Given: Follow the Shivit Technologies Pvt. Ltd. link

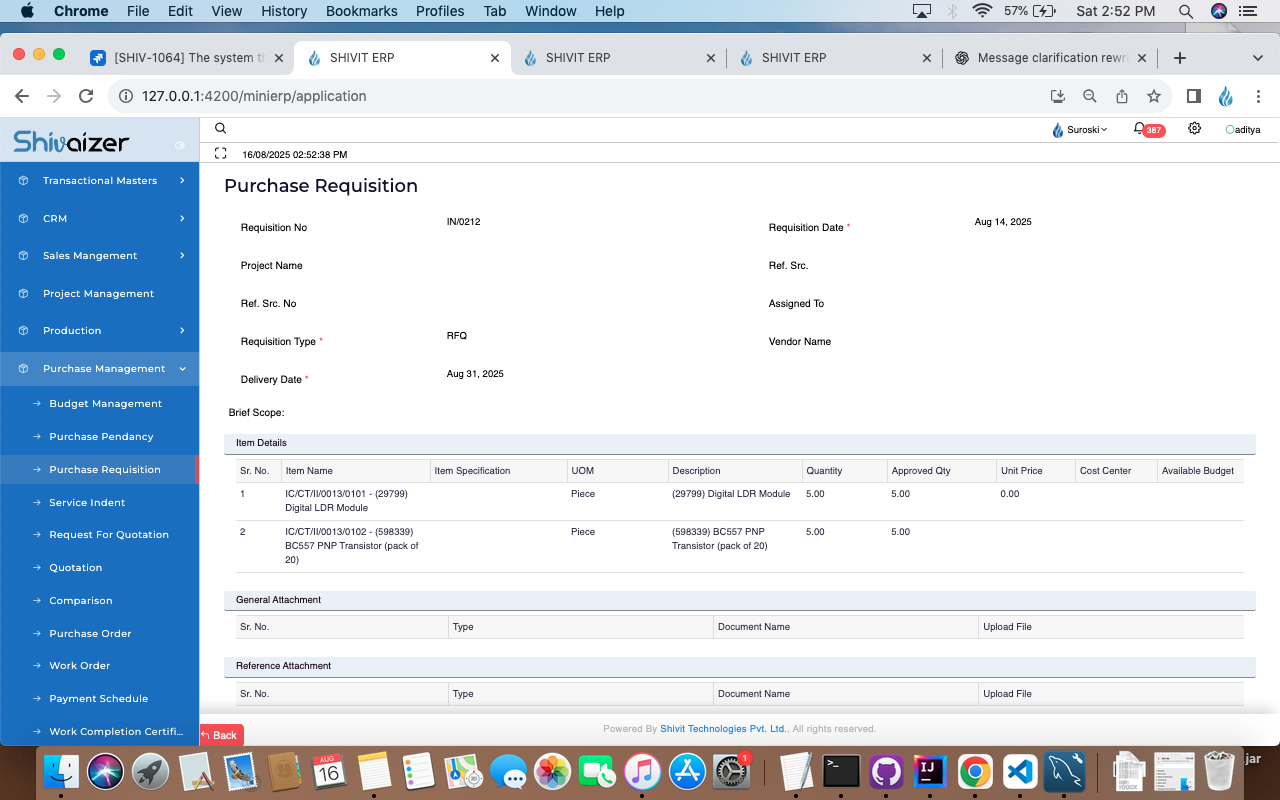Looking at the screenshot, I should pos(723,729).
